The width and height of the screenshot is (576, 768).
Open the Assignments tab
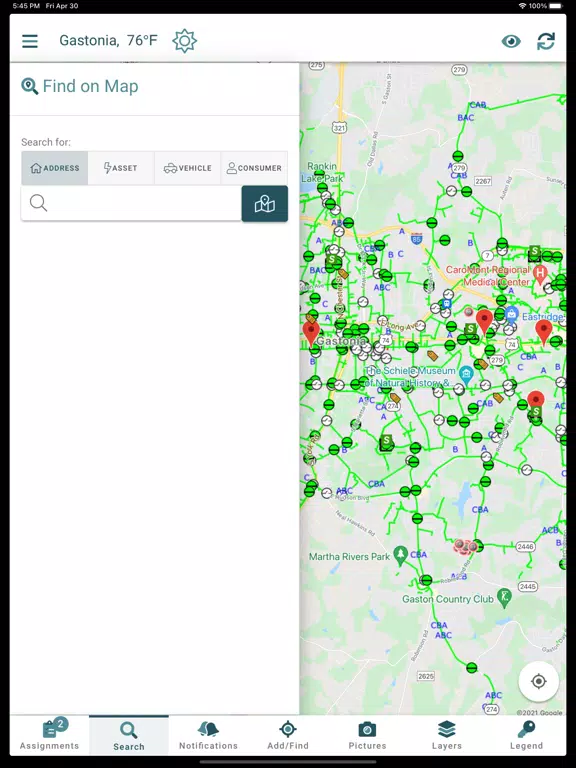(49, 736)
